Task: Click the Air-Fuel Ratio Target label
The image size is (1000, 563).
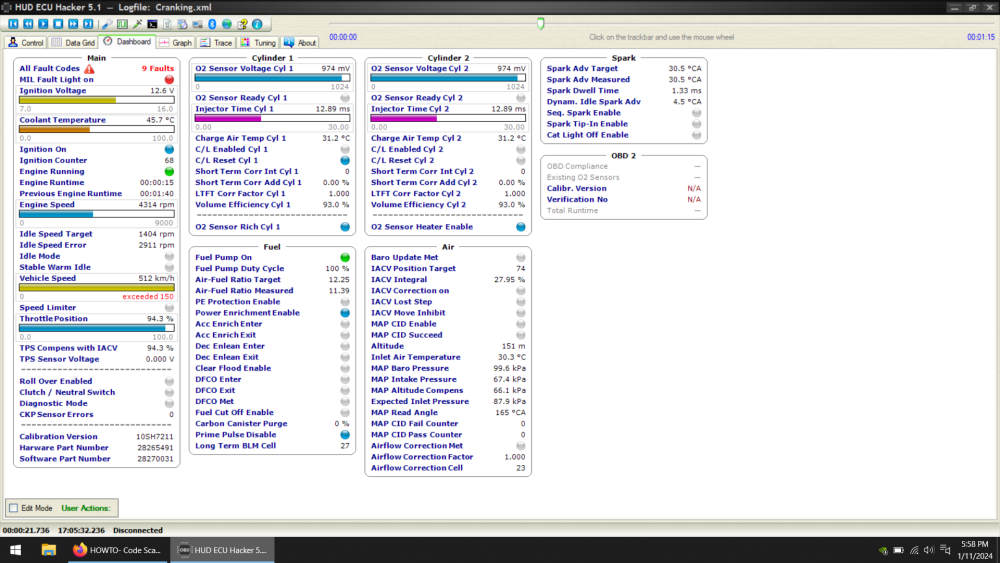Action: [238, 279]
